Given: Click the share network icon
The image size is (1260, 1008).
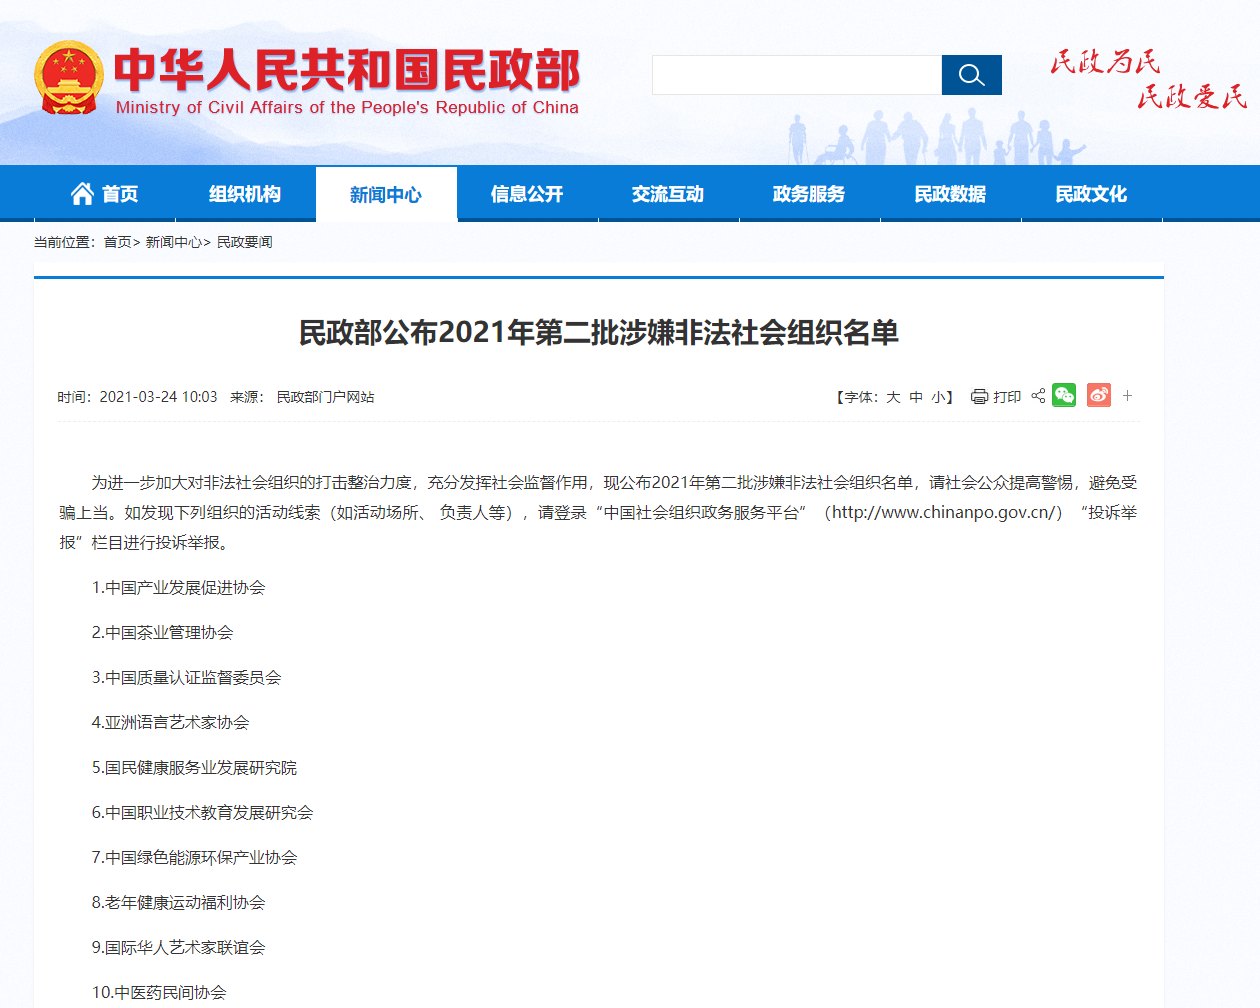Looking at the screenshot, I should click(x=1038, y=396).
